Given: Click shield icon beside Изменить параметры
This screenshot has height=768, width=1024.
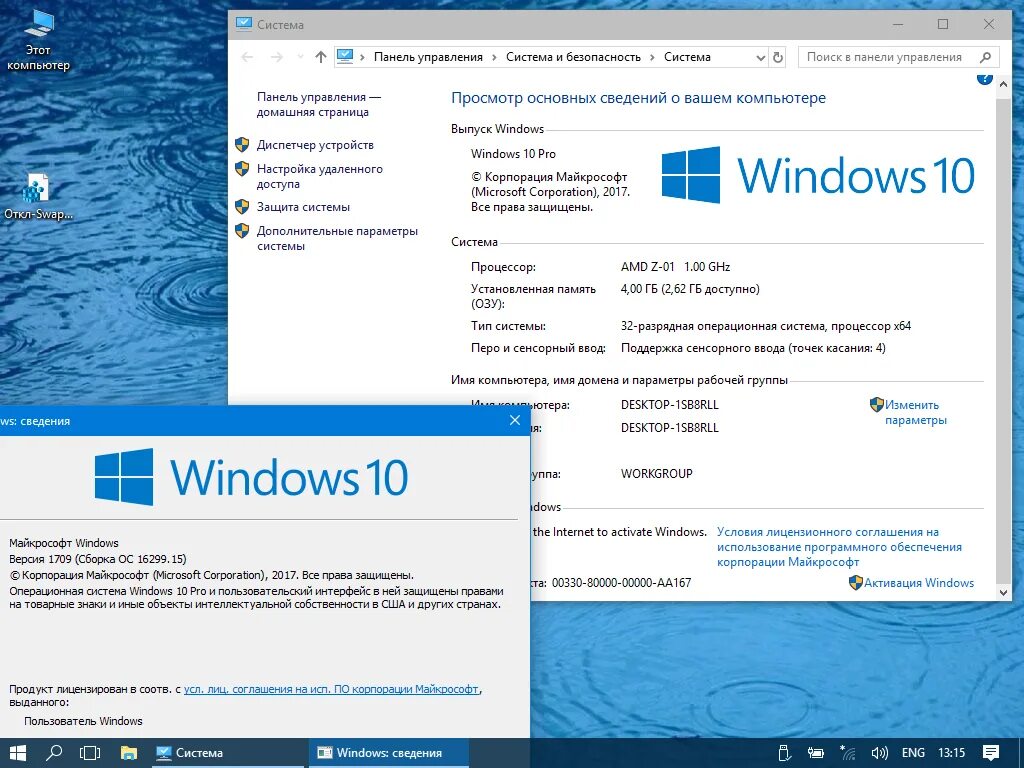Looking at the screenshot, I should click(x=876, y=405).
